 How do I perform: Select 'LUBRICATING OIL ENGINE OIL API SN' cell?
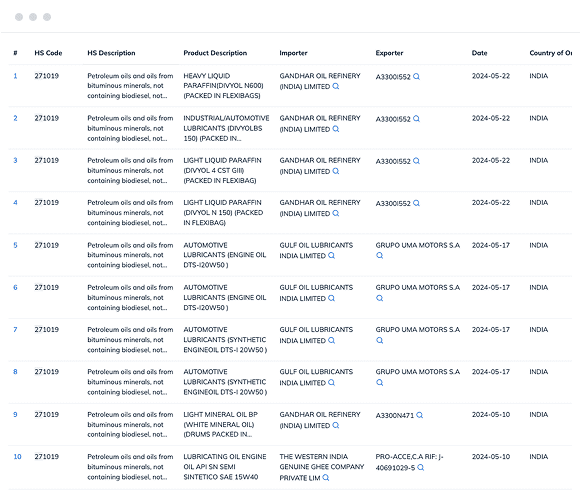click(225, 467)
